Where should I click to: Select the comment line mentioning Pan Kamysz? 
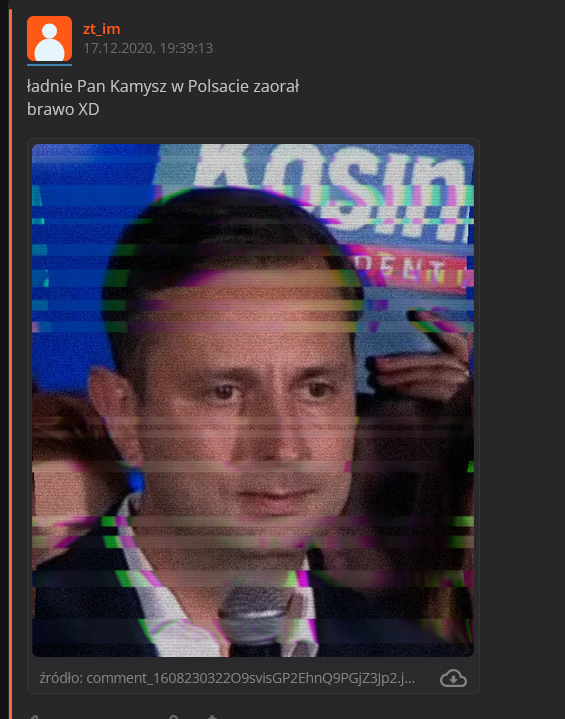163,86
